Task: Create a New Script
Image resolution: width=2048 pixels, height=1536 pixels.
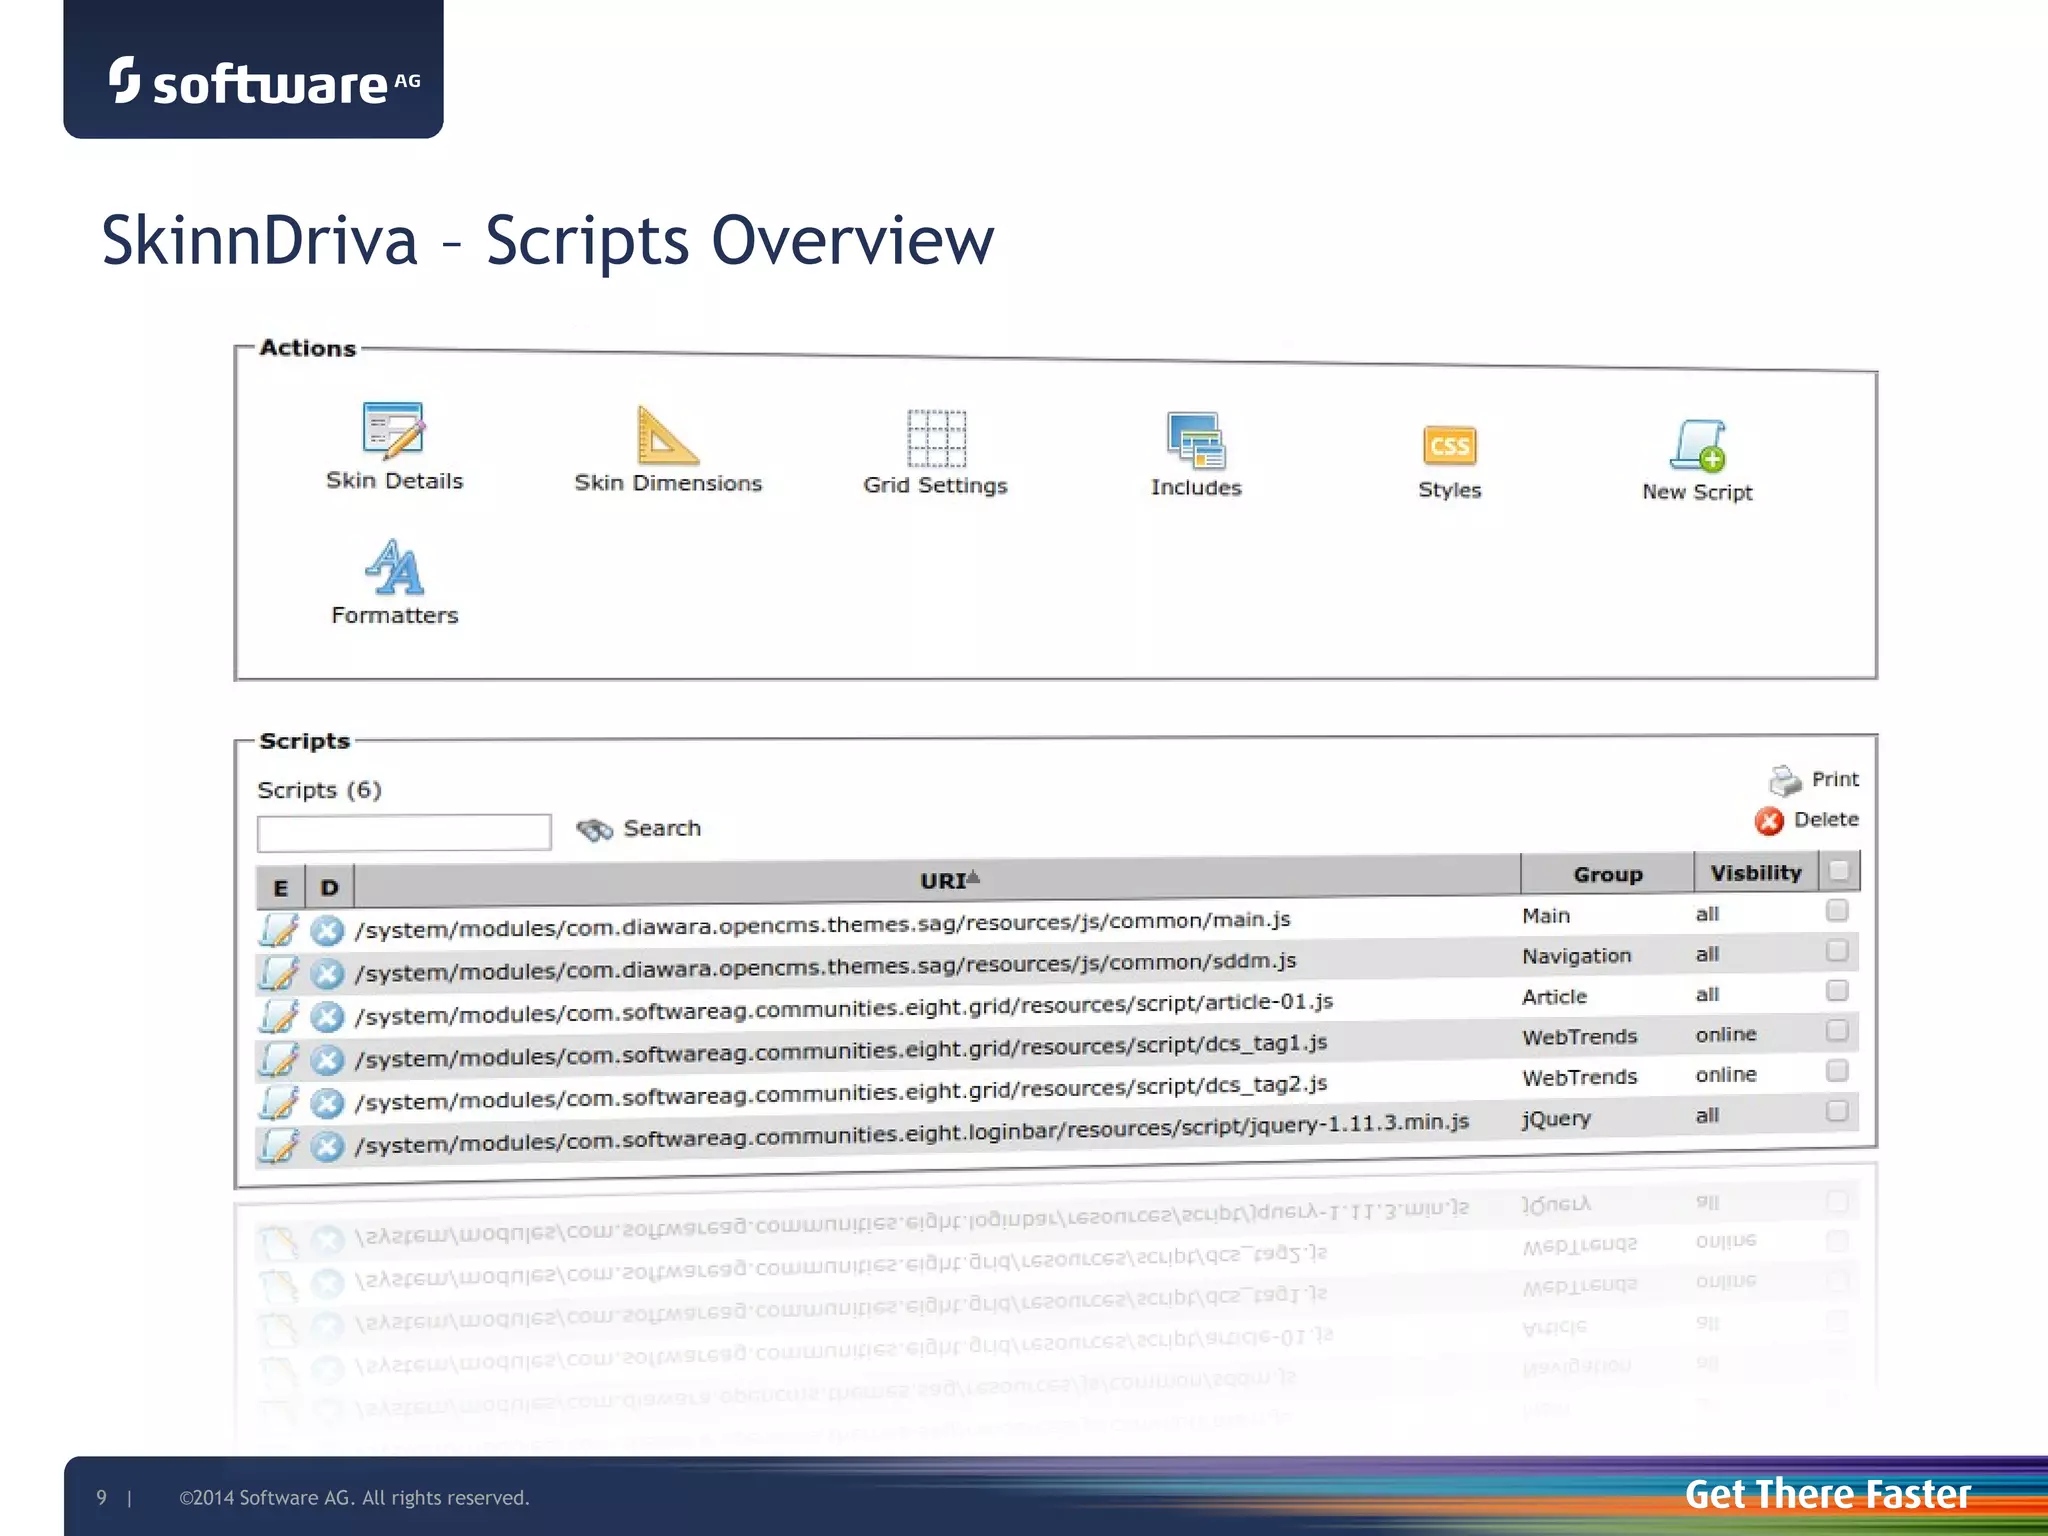Action: tap(1697, 447)
